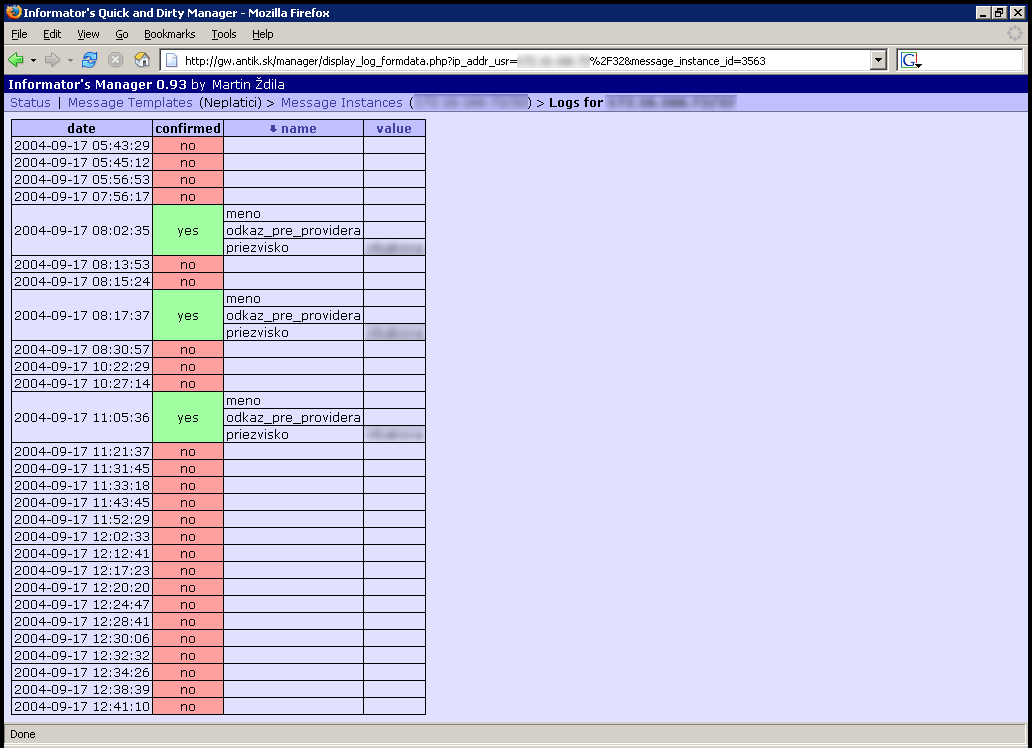
Task: Click the address bar URL field
Action: coord(520,61)
